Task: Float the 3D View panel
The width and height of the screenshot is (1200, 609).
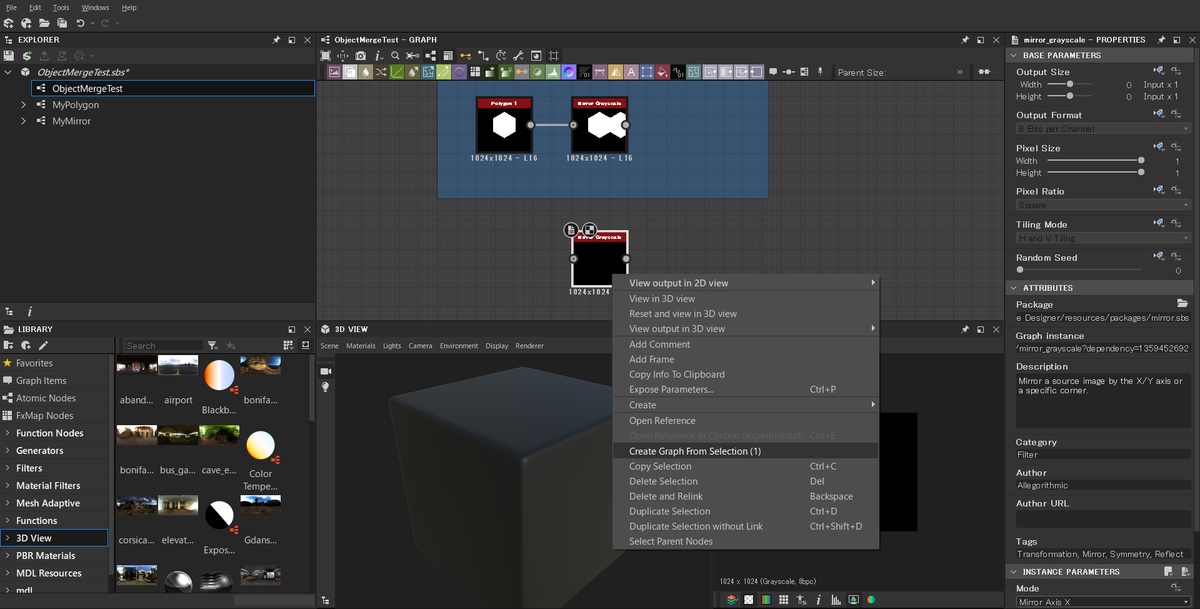Action: (981, 329)
